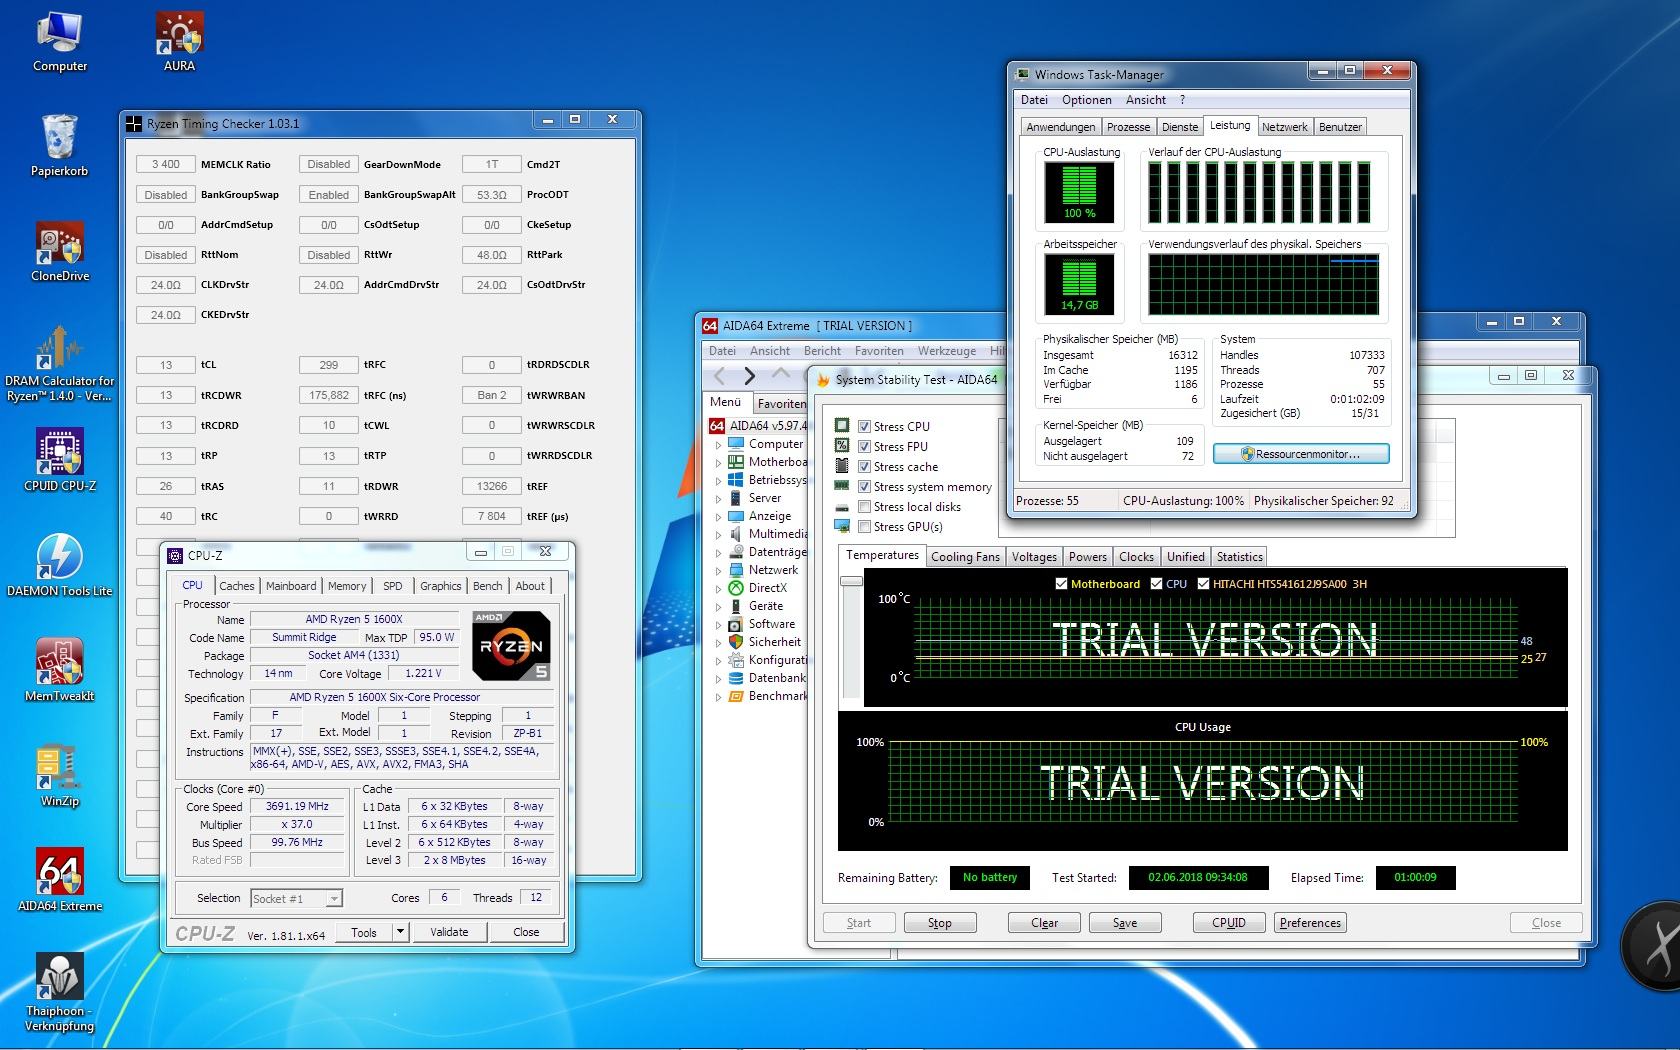This screenshot has width=1680, height=1050.
Task: Uncheck the Stress CPU checkbox
Action: (864, 426)
